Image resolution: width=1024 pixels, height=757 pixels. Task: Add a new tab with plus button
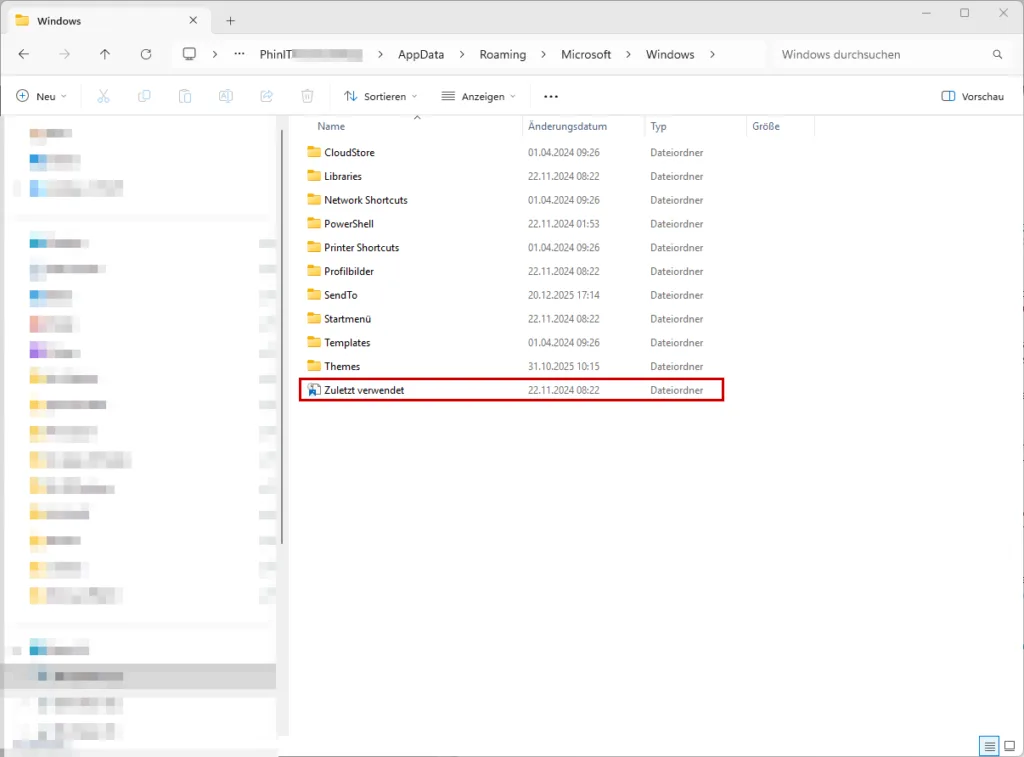click(230, 20)
